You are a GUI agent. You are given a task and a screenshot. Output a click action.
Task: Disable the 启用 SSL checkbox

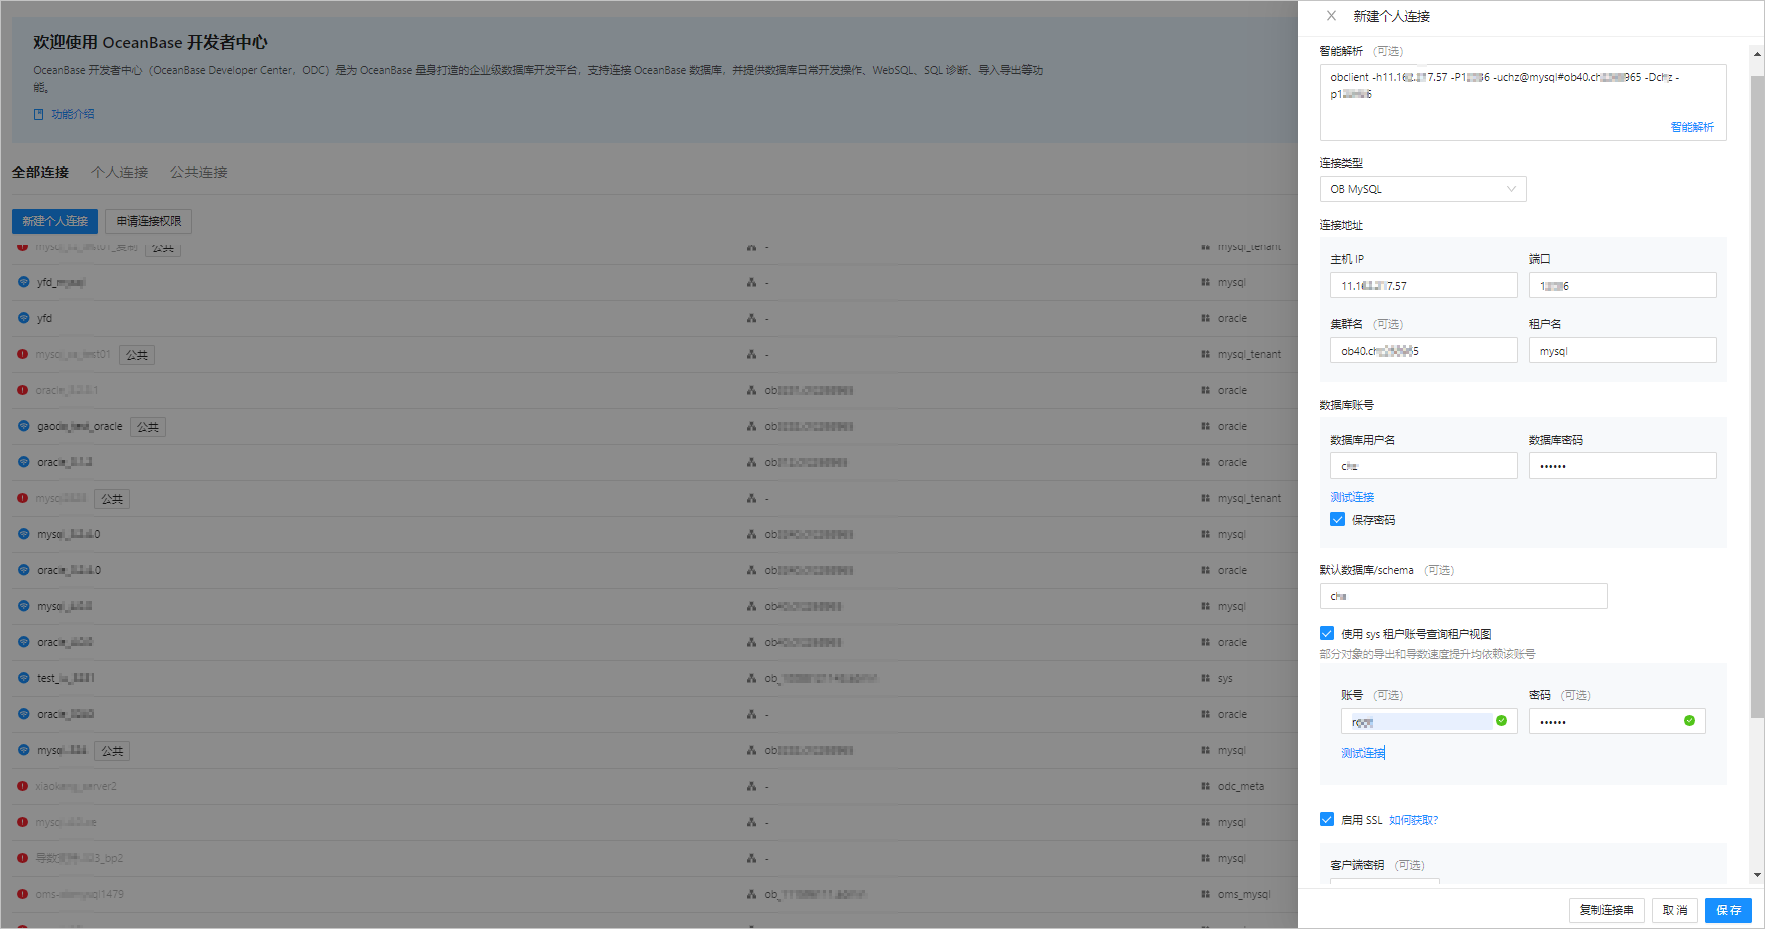tap(1326, 819)
